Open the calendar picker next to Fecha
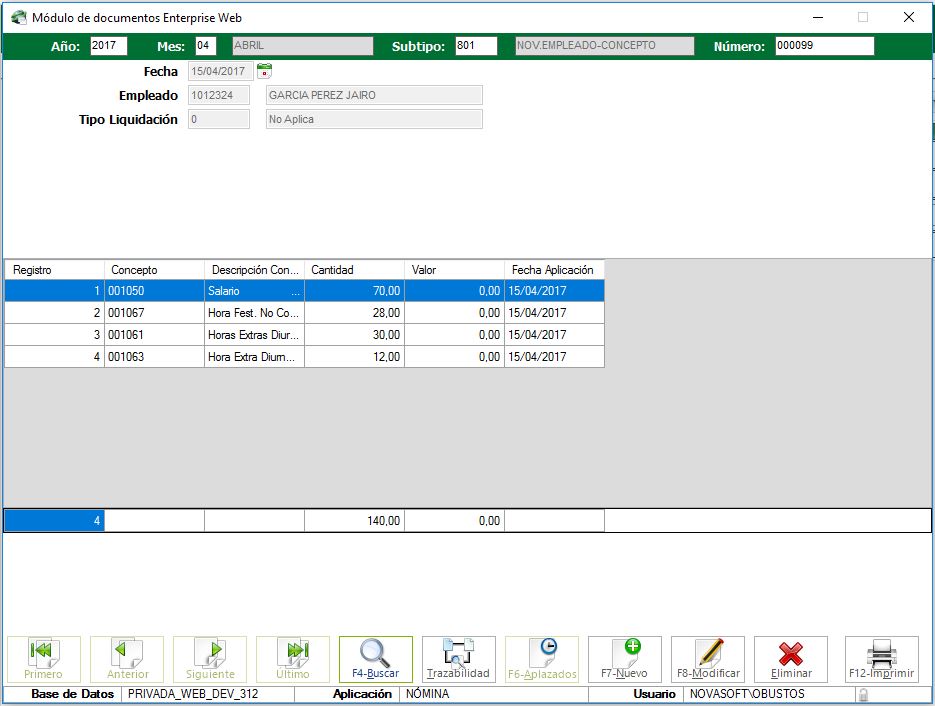The width and height of the screenshot is (935, 706). click(x=264, y=71)
